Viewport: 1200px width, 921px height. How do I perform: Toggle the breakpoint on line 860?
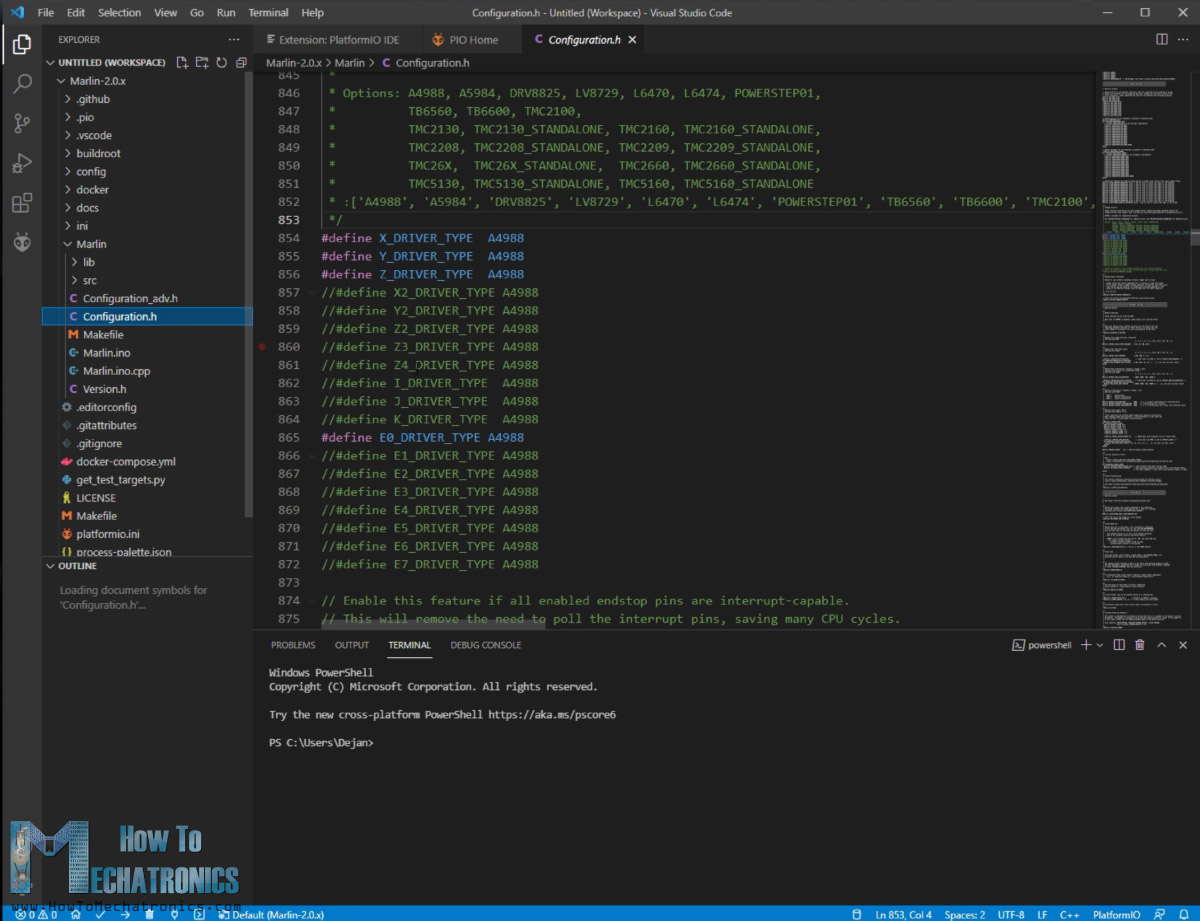[x=263, y=347]
